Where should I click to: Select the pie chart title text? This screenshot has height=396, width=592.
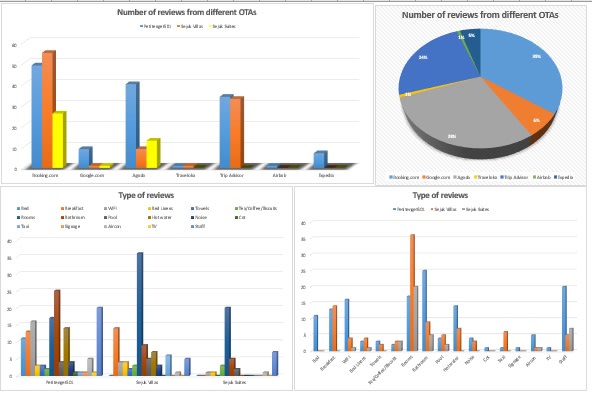pyautogui.click(x=480, y=15)
